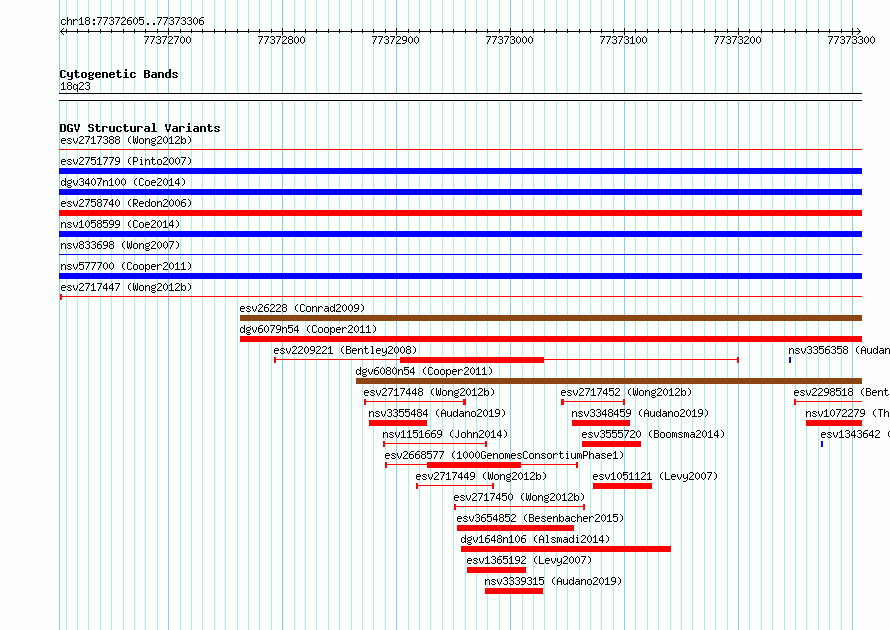Open the nsv833698 (Wong2007) label
Viewport: 890px width, 630px height.
tap(120, 245)
